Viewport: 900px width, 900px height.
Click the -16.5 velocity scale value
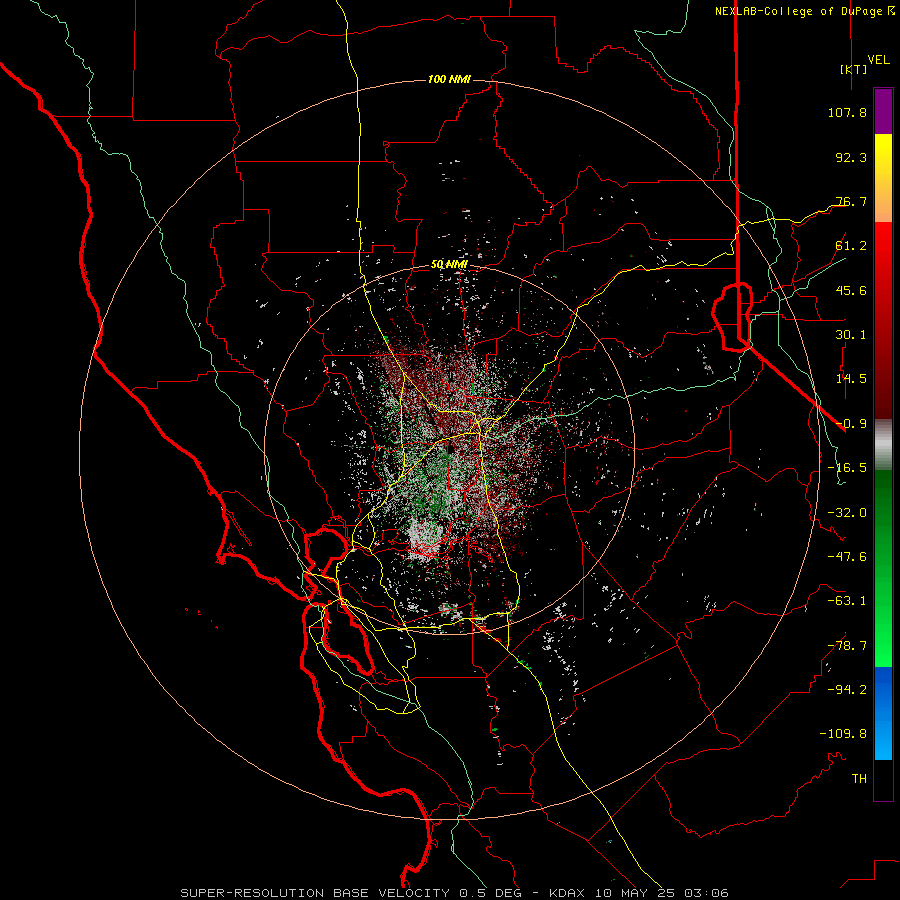tap(847, 468)
